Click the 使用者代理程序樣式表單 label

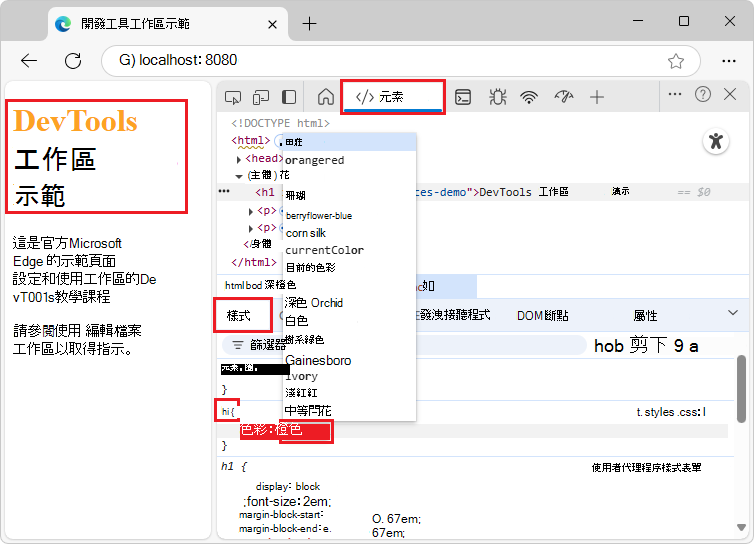pyautogui.click(x=646, y=468)
